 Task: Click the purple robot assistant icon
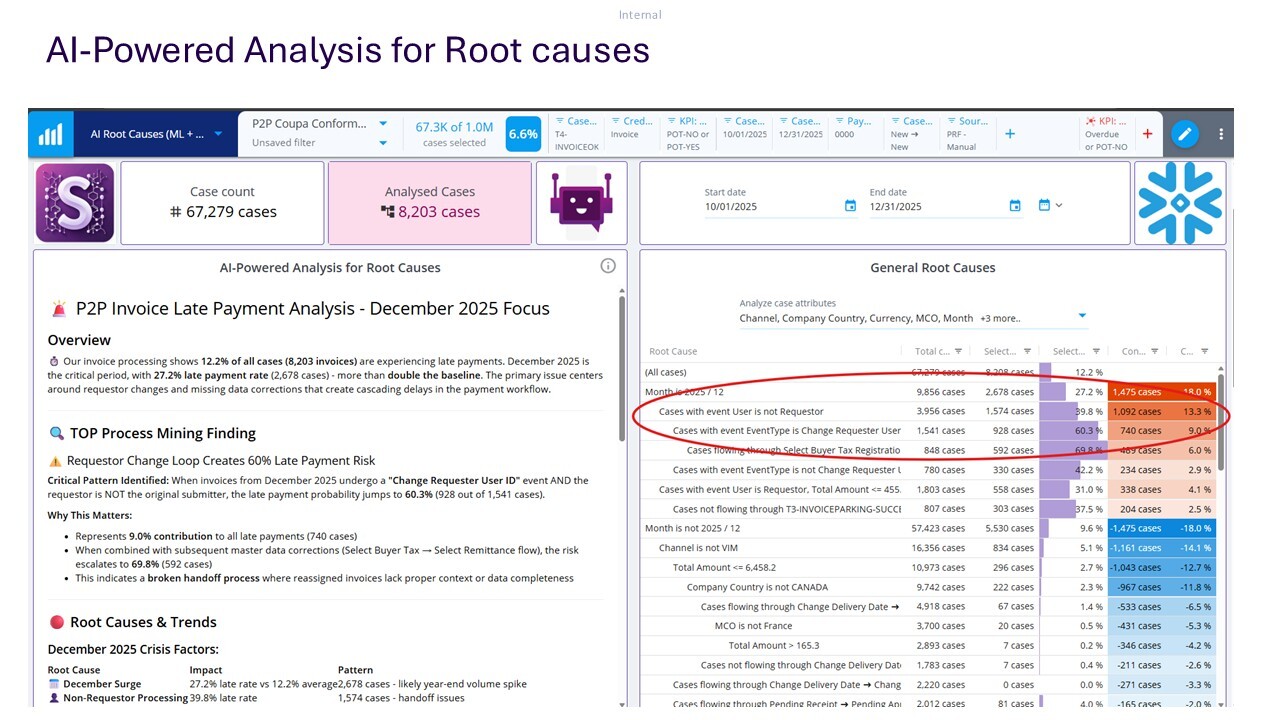coord(582,203)
